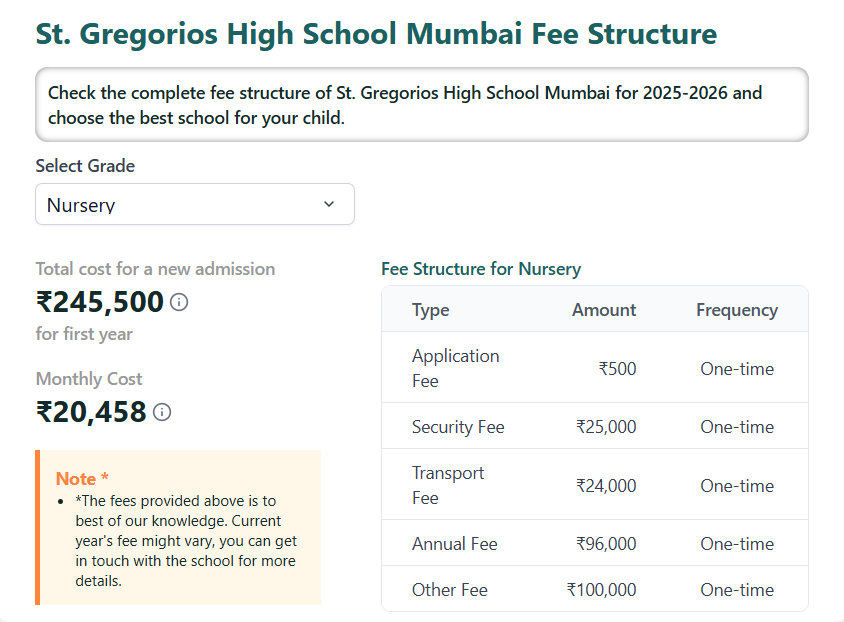
Task: Click the Frequency column header
Action: pos(736,309)
